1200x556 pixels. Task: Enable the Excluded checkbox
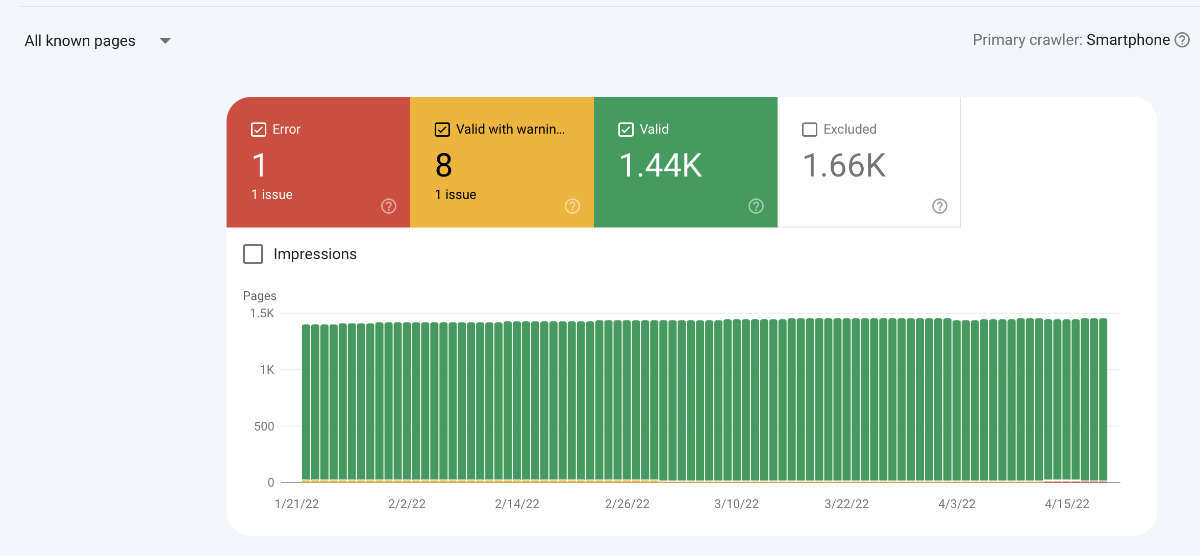coord(810,129)
